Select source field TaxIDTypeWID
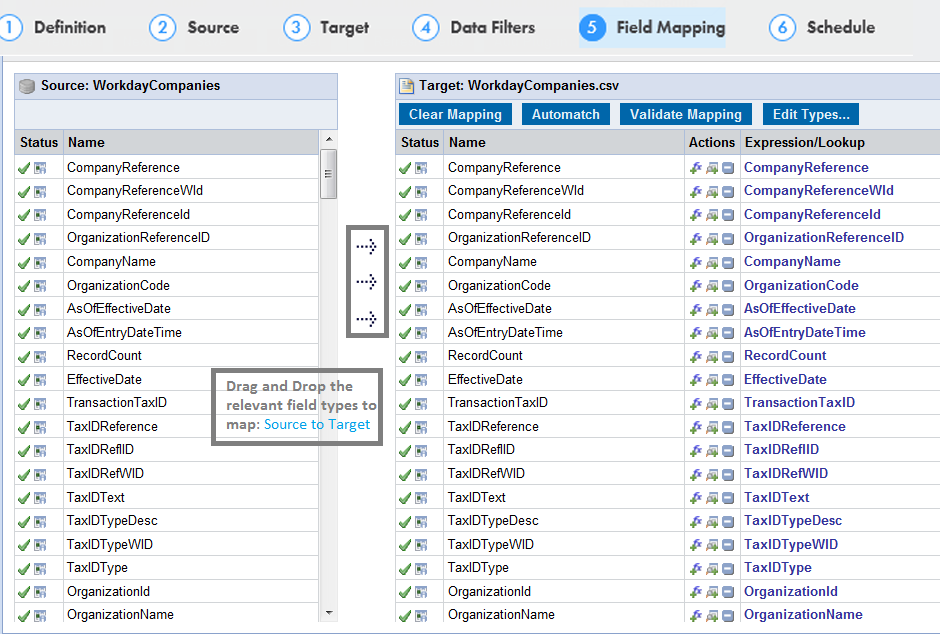The image size is (940, 634). (110, 545)
